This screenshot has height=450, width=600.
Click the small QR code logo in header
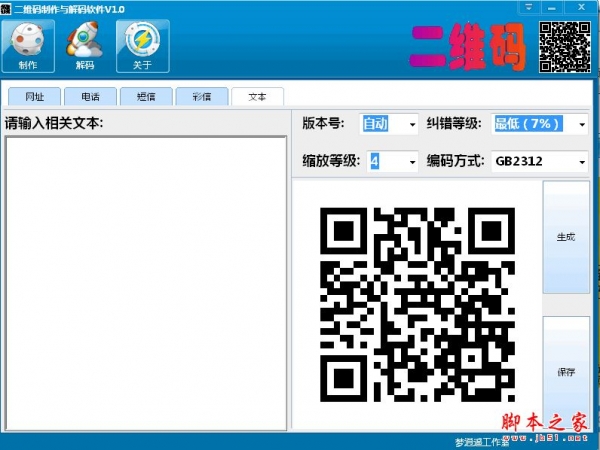pyautogui.click(x=565, y=47)
